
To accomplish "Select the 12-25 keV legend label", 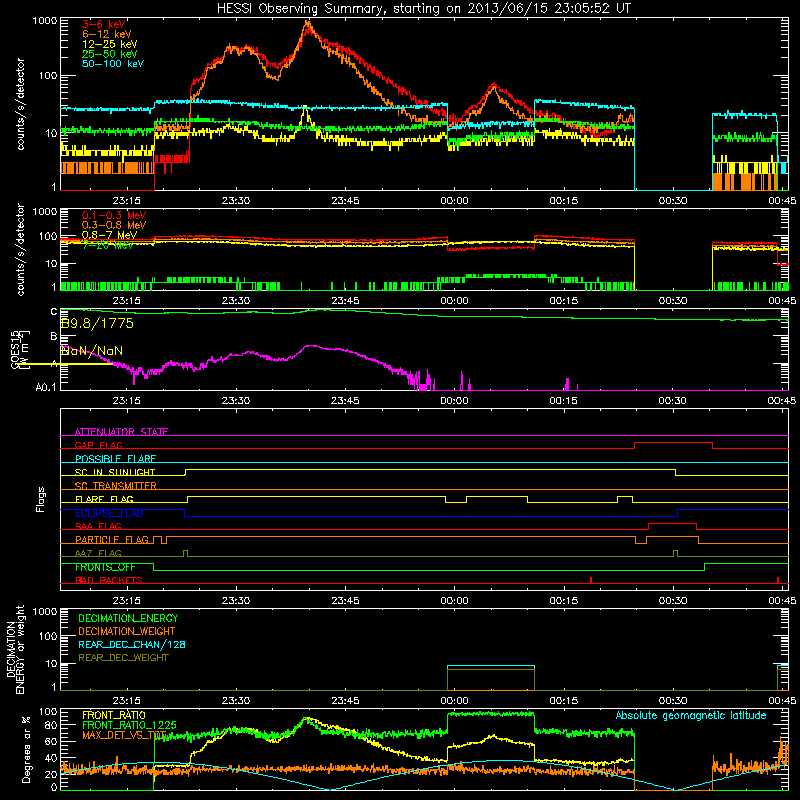I will click(110, 44).
